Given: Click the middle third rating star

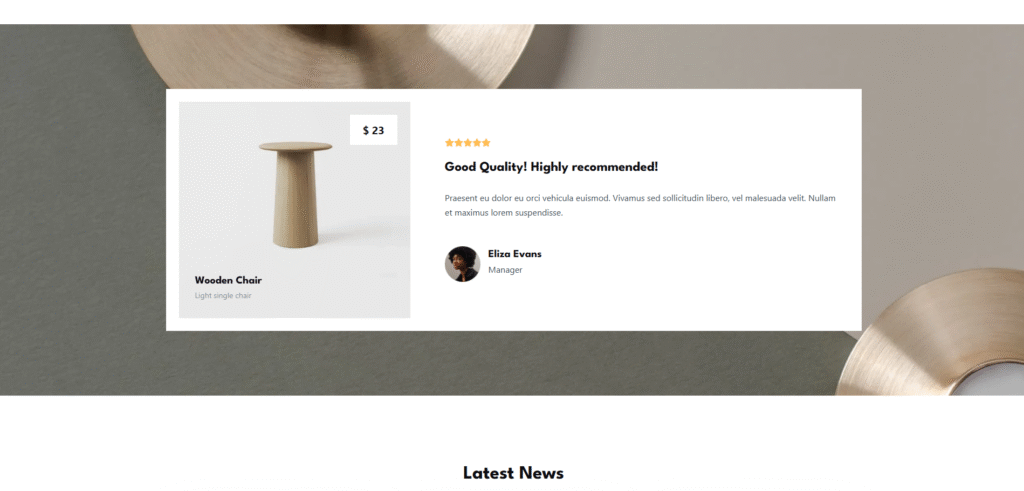Looking at the screenshot, I should click(x=468, y=142).
